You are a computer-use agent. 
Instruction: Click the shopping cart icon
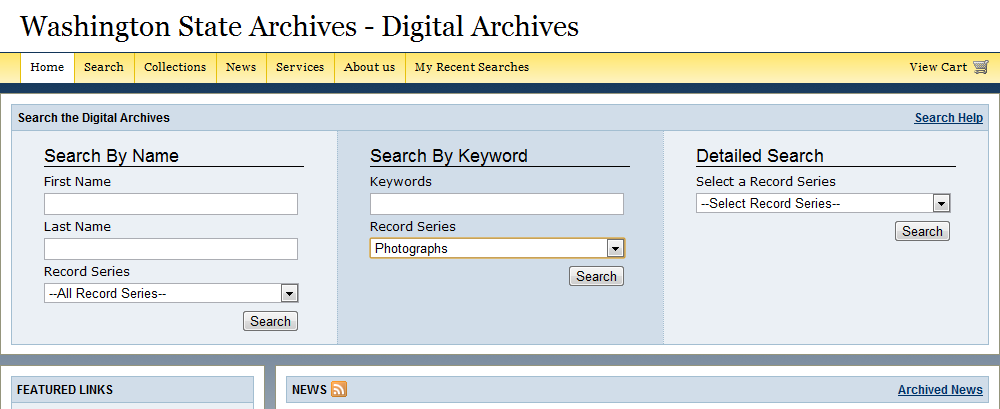click(x=980, y=67)
